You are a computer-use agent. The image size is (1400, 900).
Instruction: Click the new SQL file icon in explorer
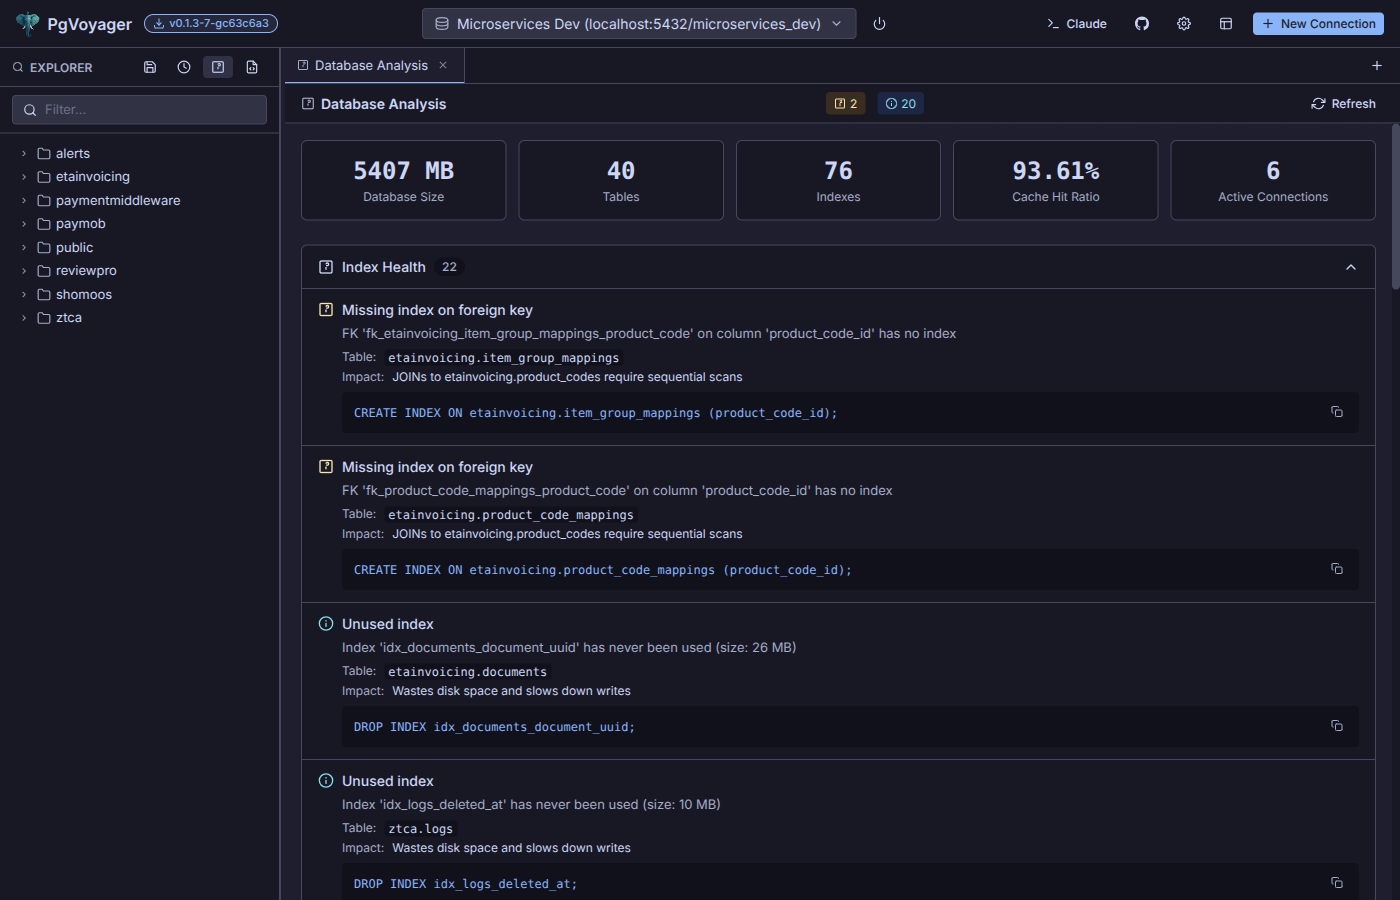point(252,67)
